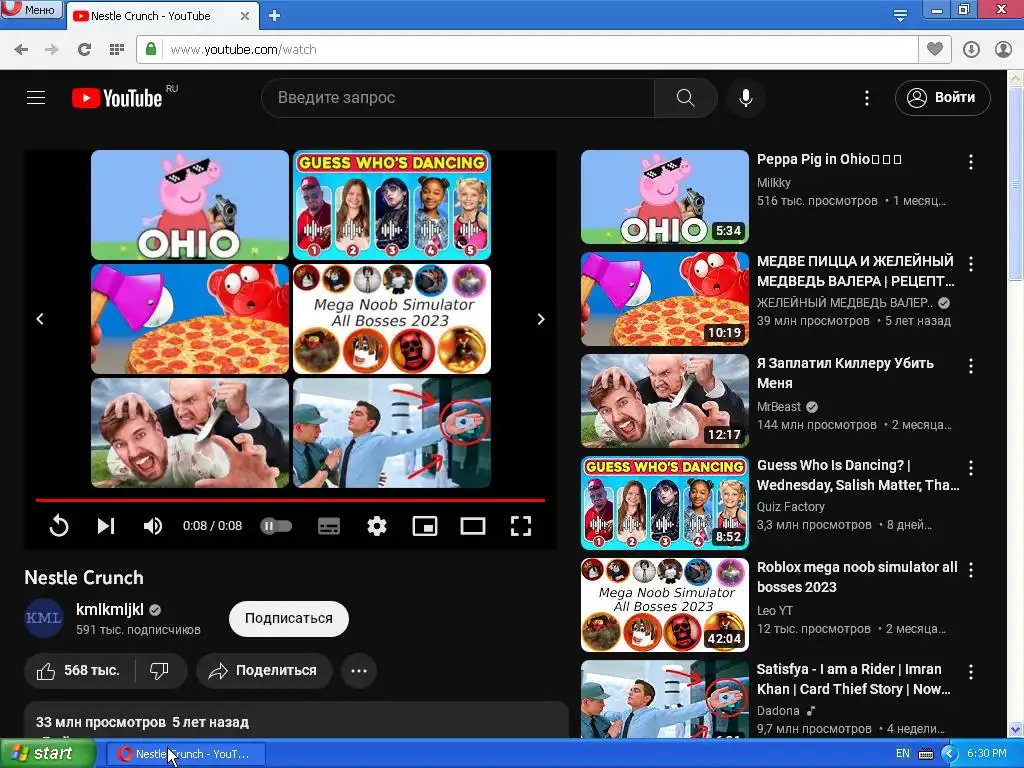This screenshot has width=1024, height=768.
Task: Click the magnifier search button
Action: coord(686,98)
